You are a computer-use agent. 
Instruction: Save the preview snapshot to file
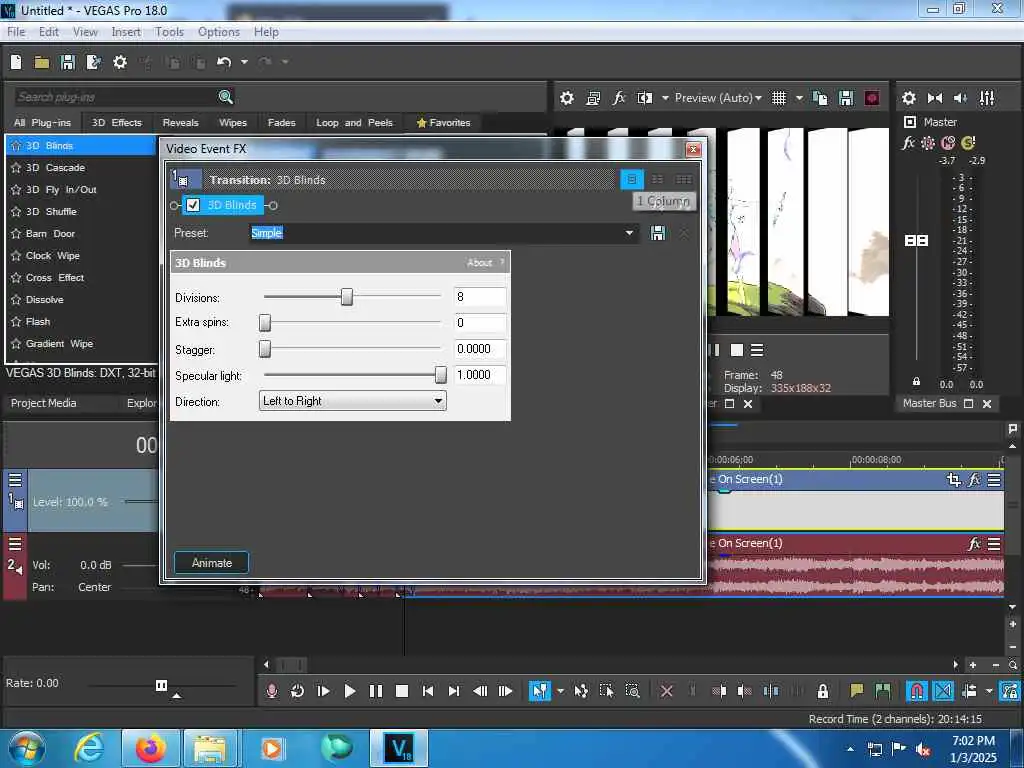point(846,98)
